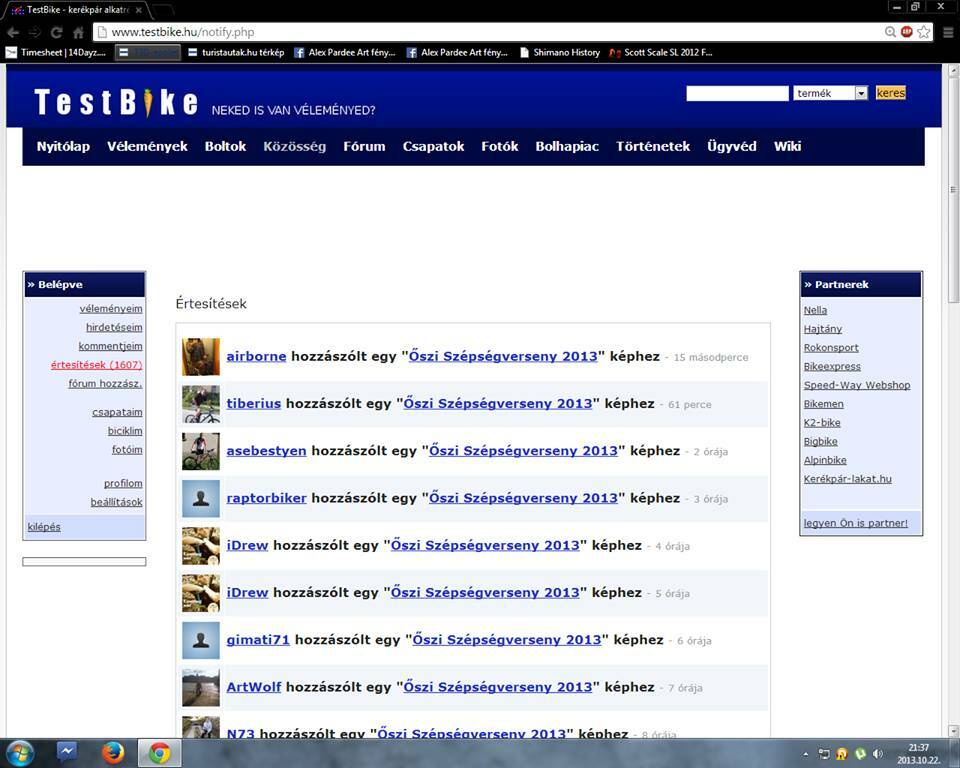The height and width of the screenshot is (768, 960).
Task: Go to the Bolhapiac section
Action: tap(567, 146)
